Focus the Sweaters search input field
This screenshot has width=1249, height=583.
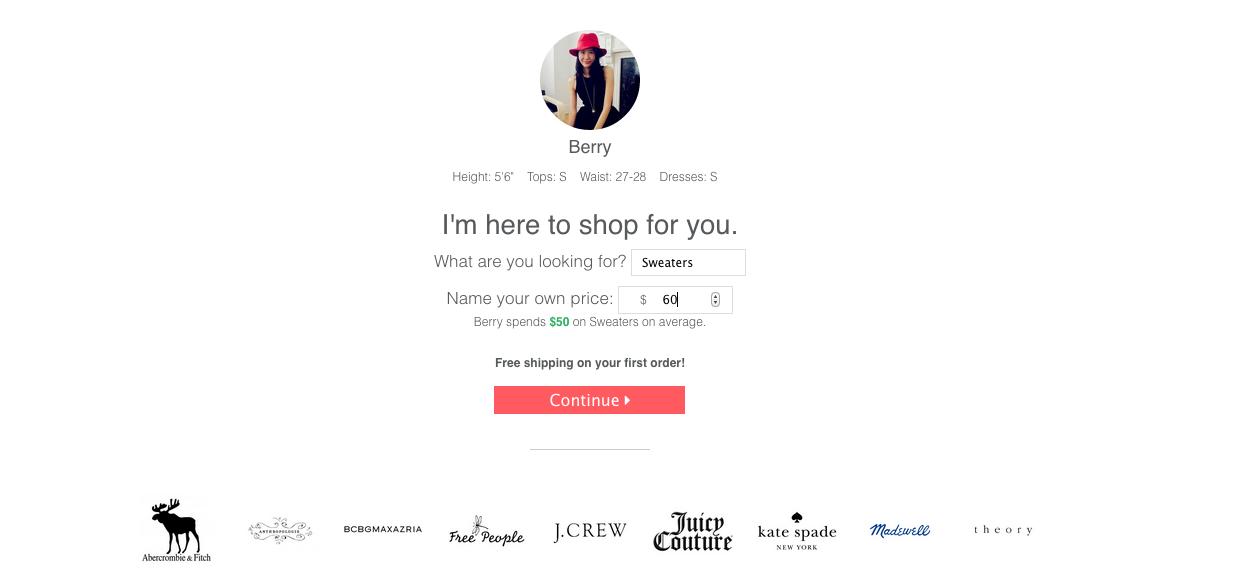pyautogui.click(x=688, y=262)
